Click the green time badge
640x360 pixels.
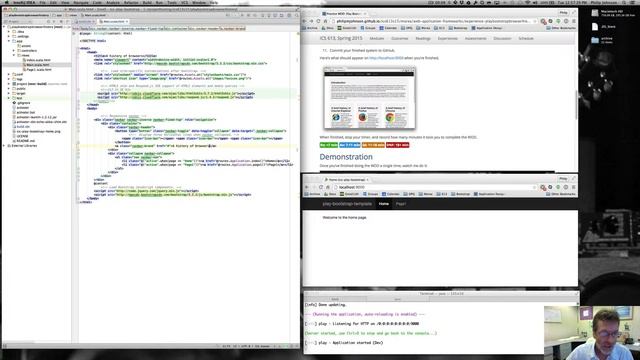click(329, 145)
